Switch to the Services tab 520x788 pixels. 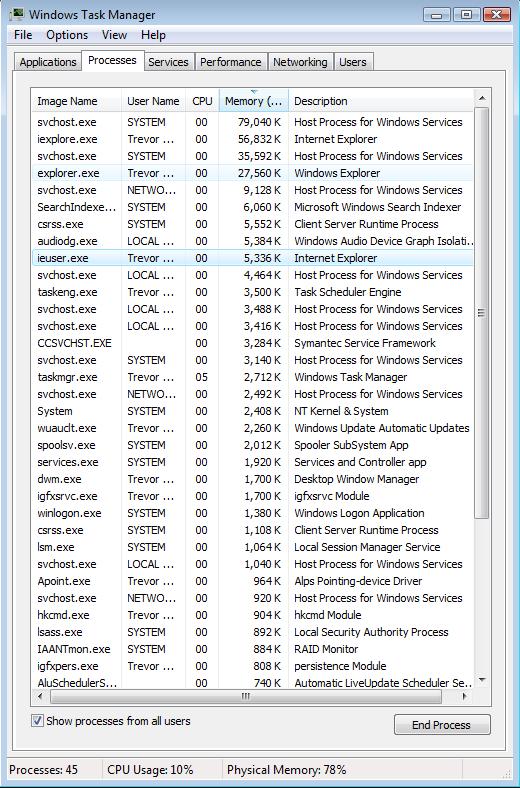tap(168, 62)
